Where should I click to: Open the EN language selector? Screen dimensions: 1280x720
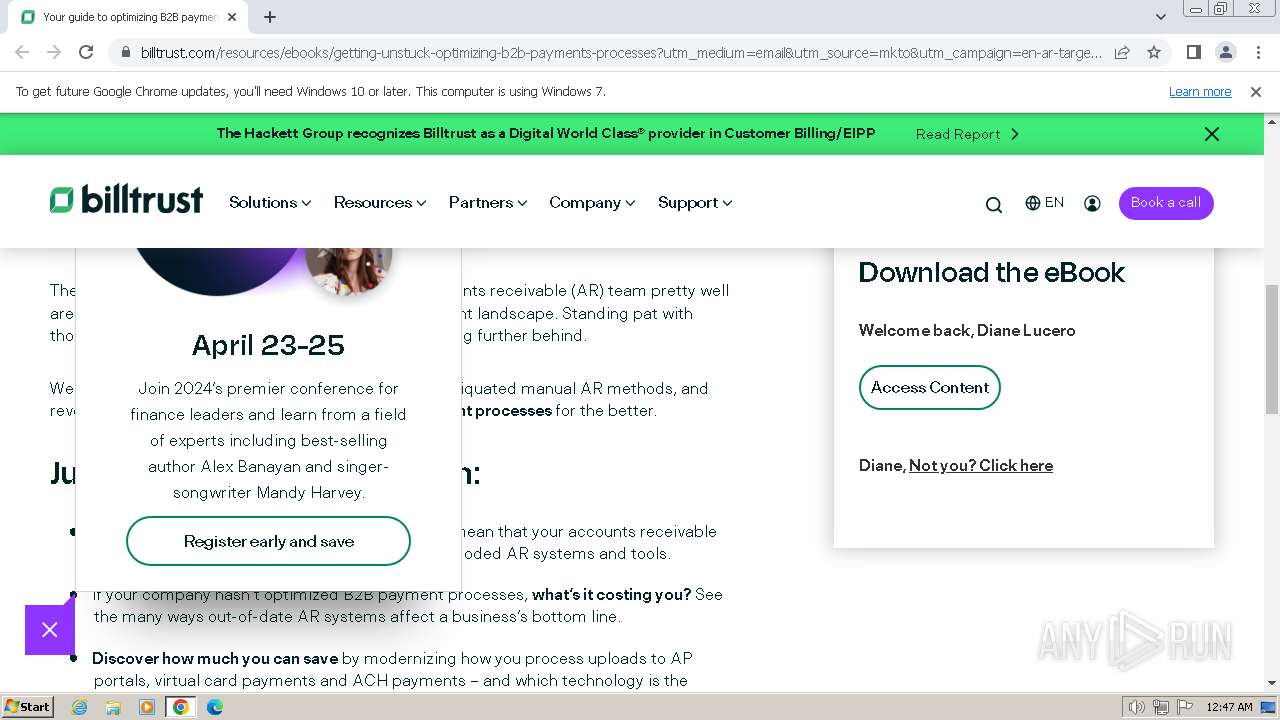tap(1045, 202)
